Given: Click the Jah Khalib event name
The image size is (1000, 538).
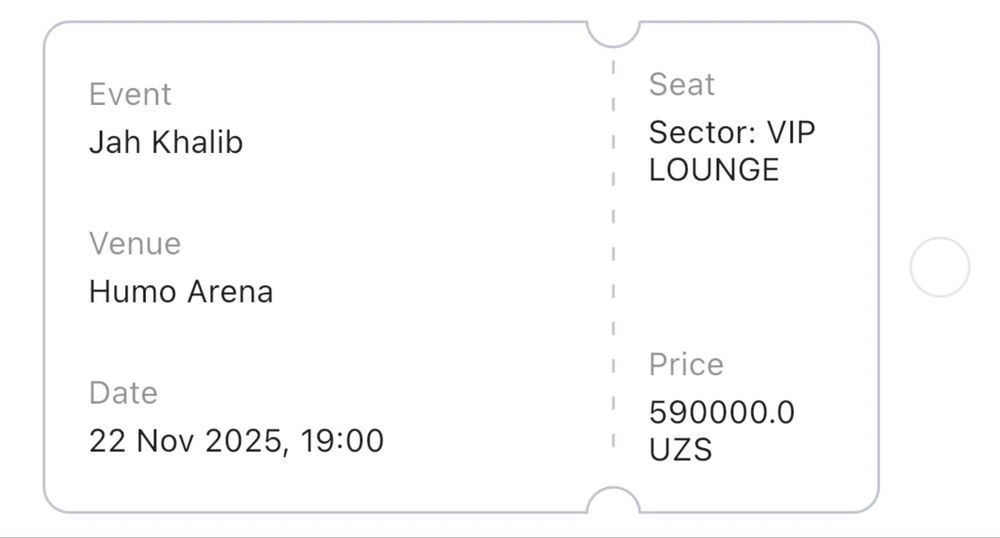Looking at the screenshot, I should [166, 143].
